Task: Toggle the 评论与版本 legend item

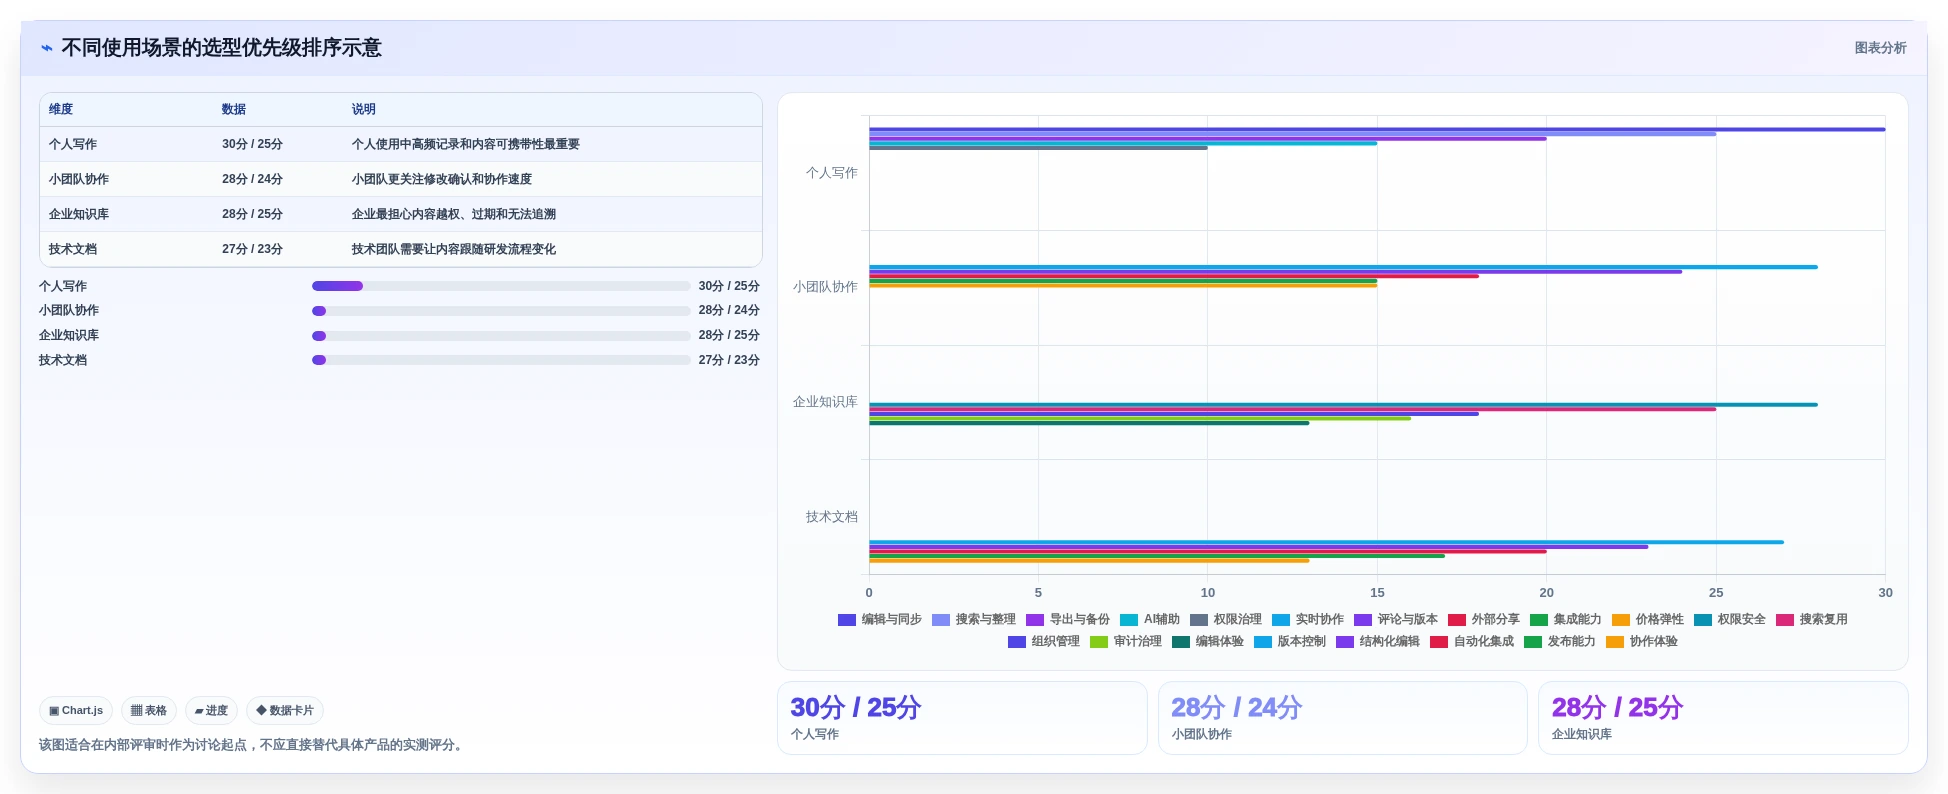Action: pos(1396,620)
